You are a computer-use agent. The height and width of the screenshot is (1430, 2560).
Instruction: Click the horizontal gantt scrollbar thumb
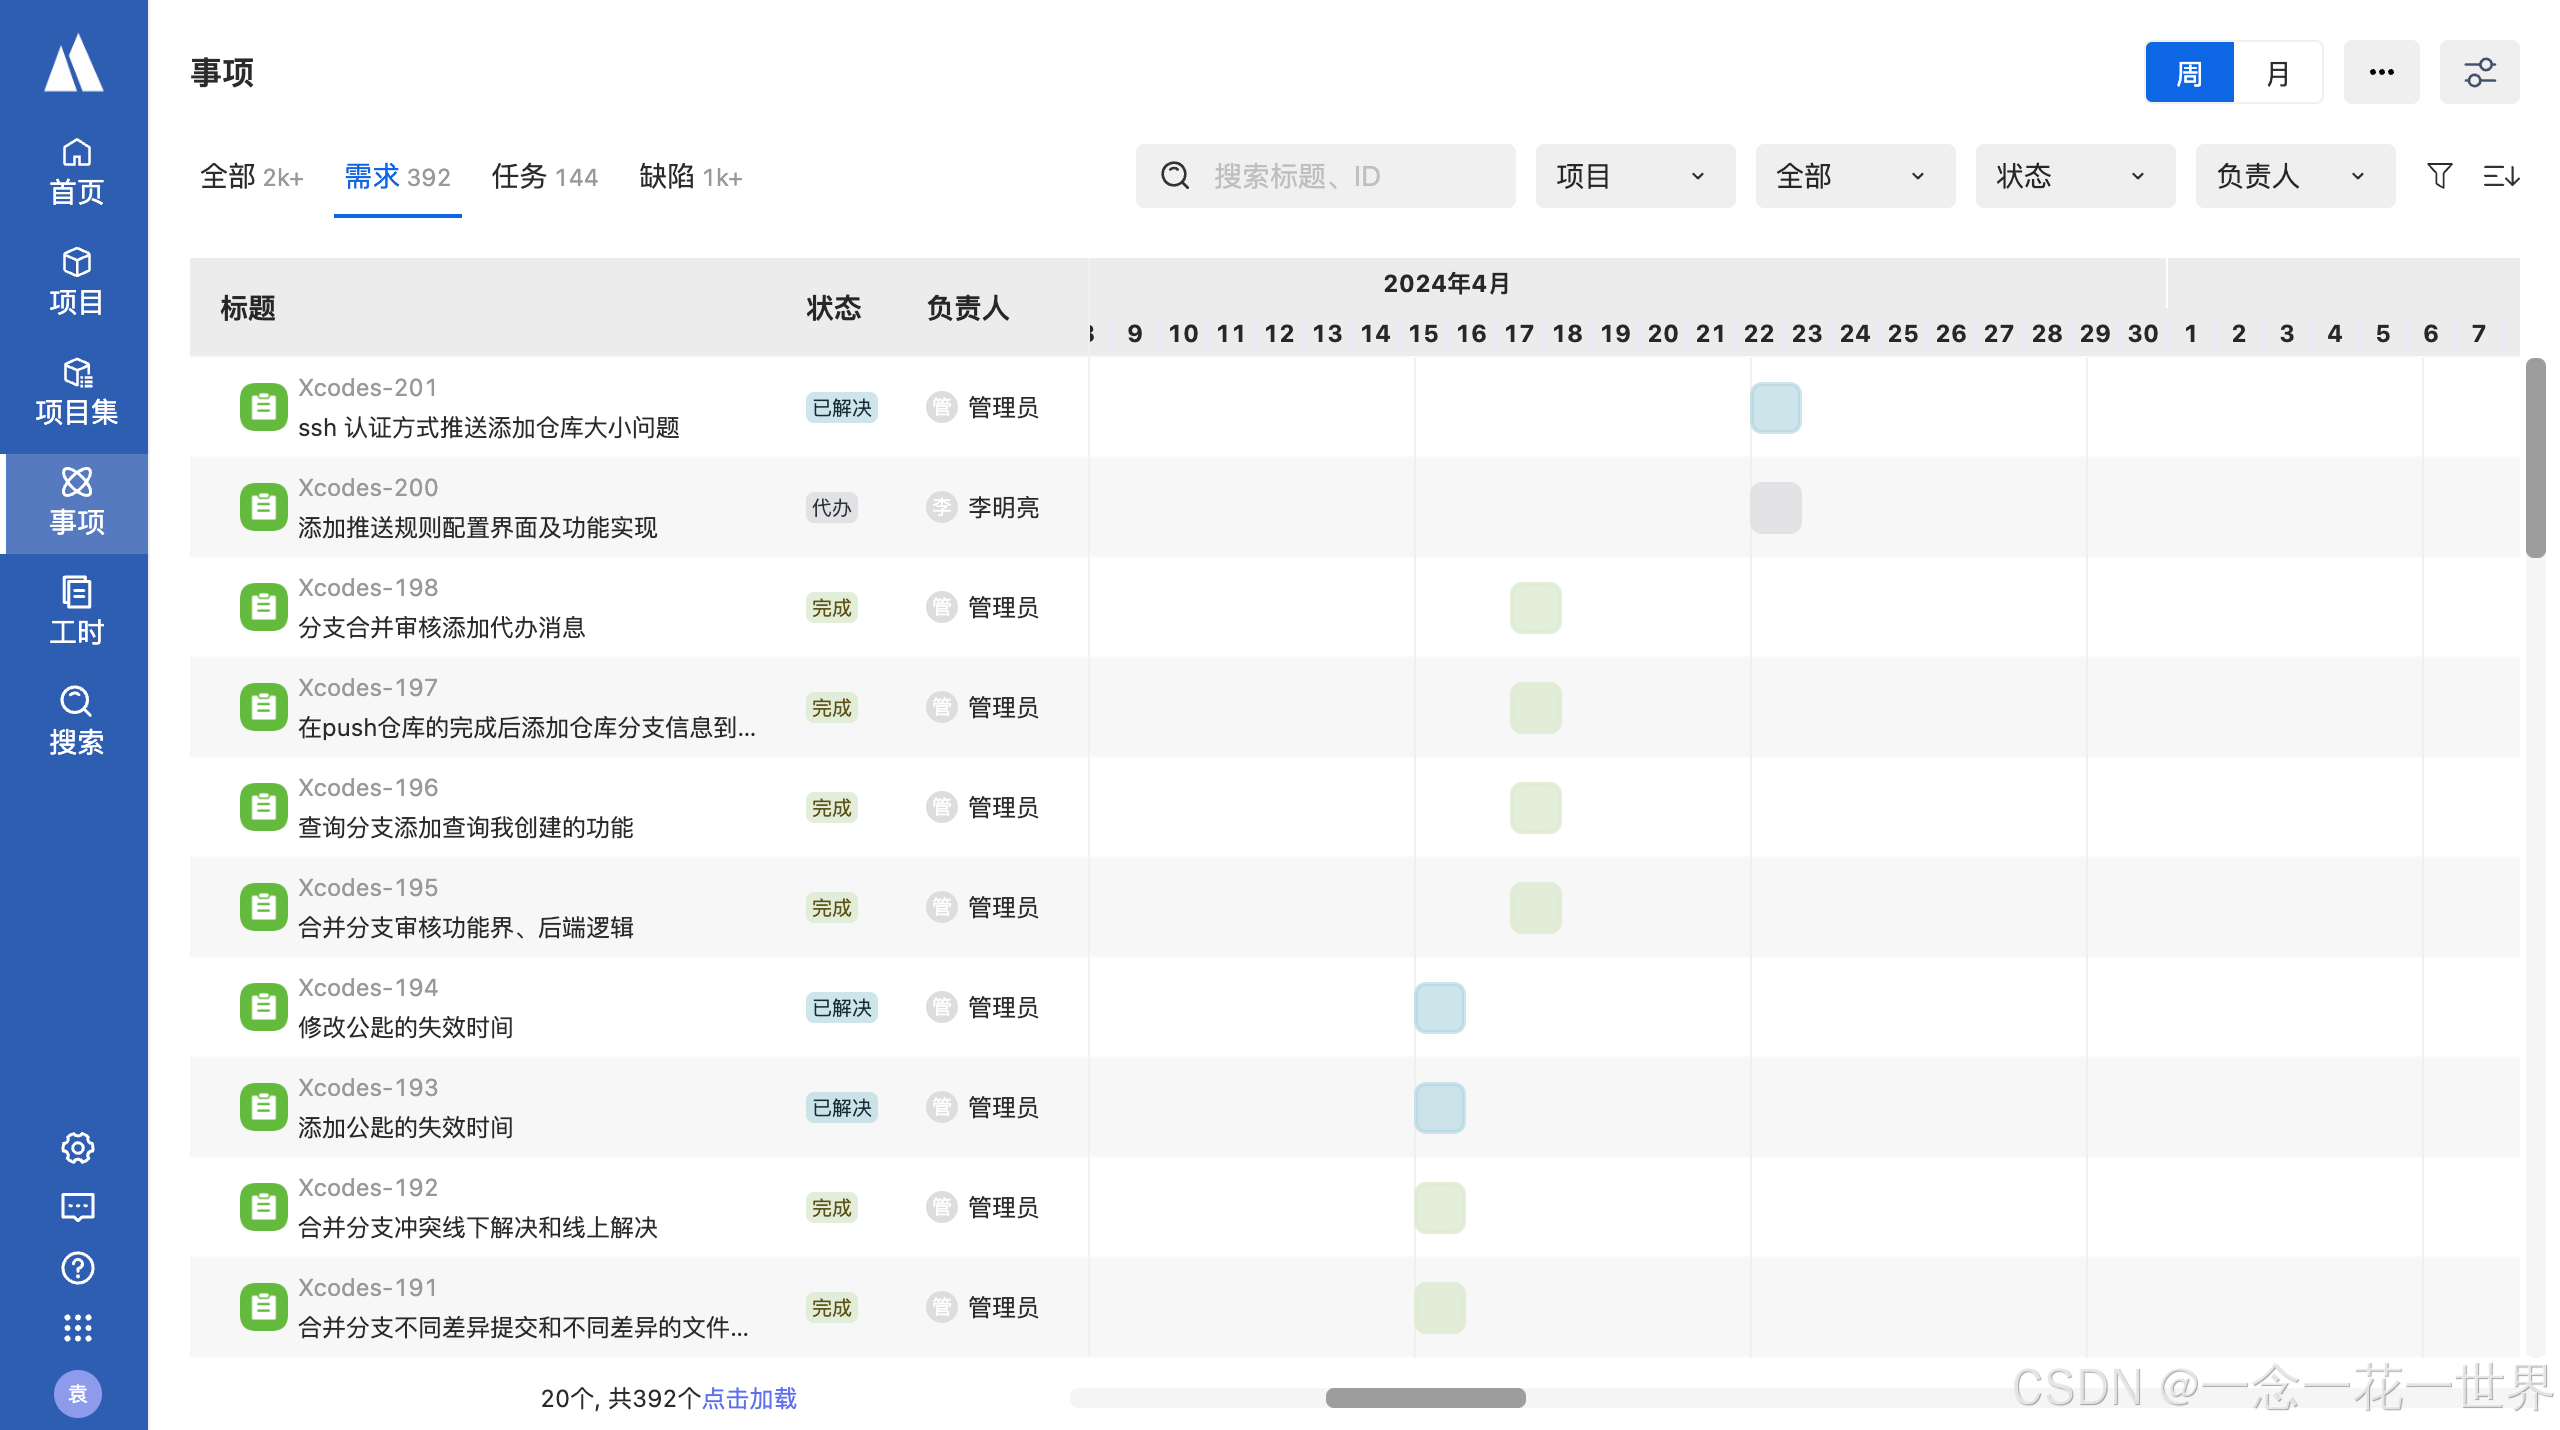(1425, 1398)
